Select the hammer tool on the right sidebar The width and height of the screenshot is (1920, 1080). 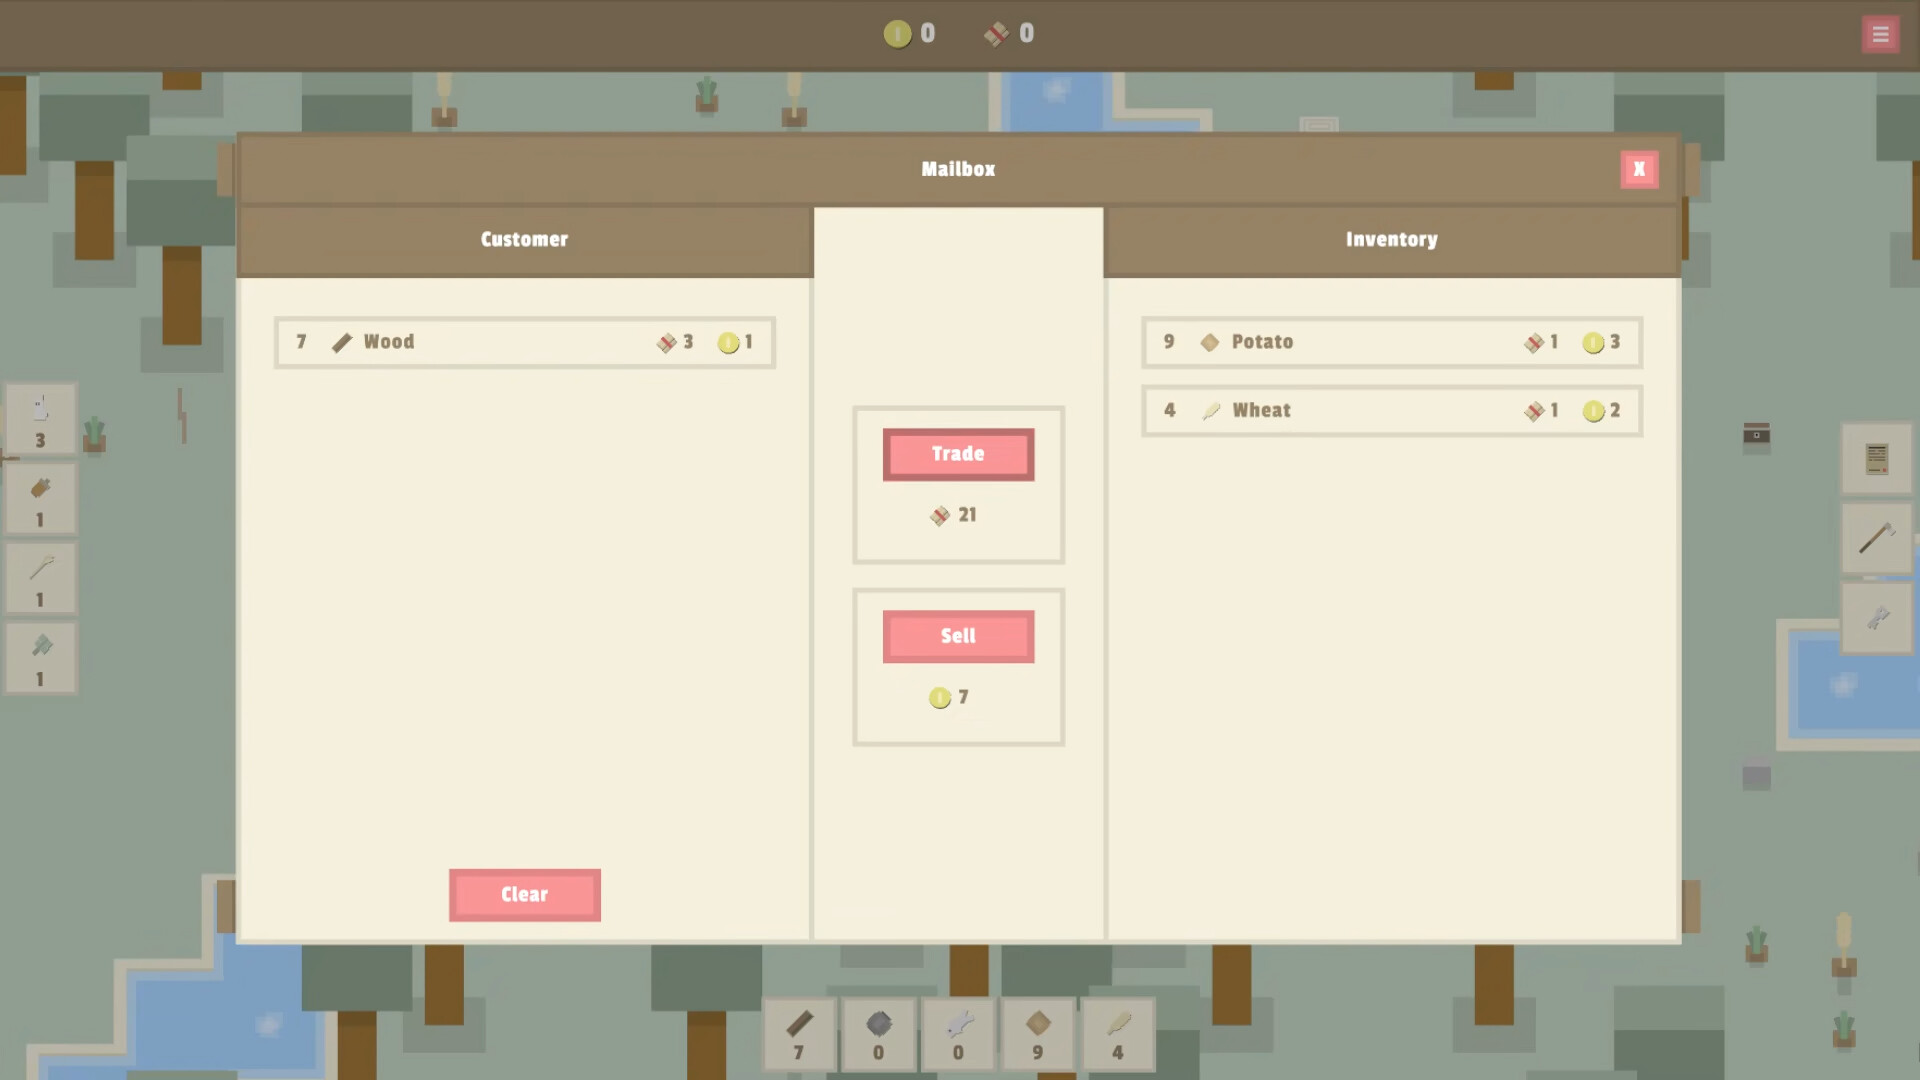[1877, 535]
